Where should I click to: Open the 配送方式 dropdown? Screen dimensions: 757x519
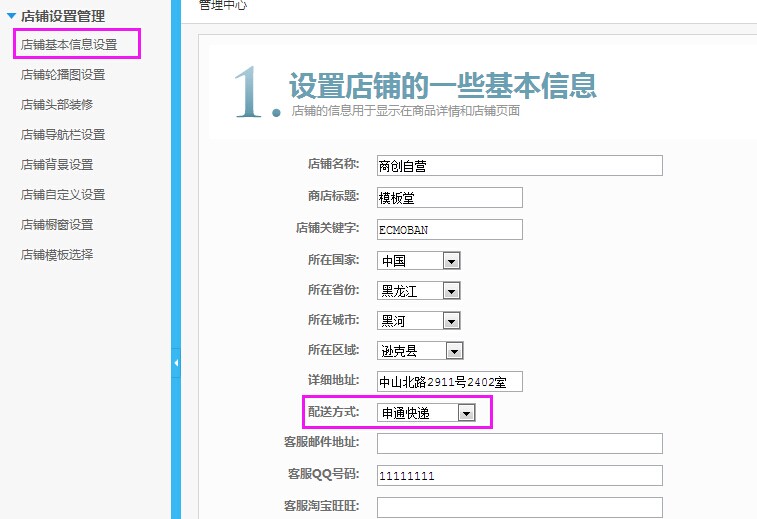(x=426, y=413)
